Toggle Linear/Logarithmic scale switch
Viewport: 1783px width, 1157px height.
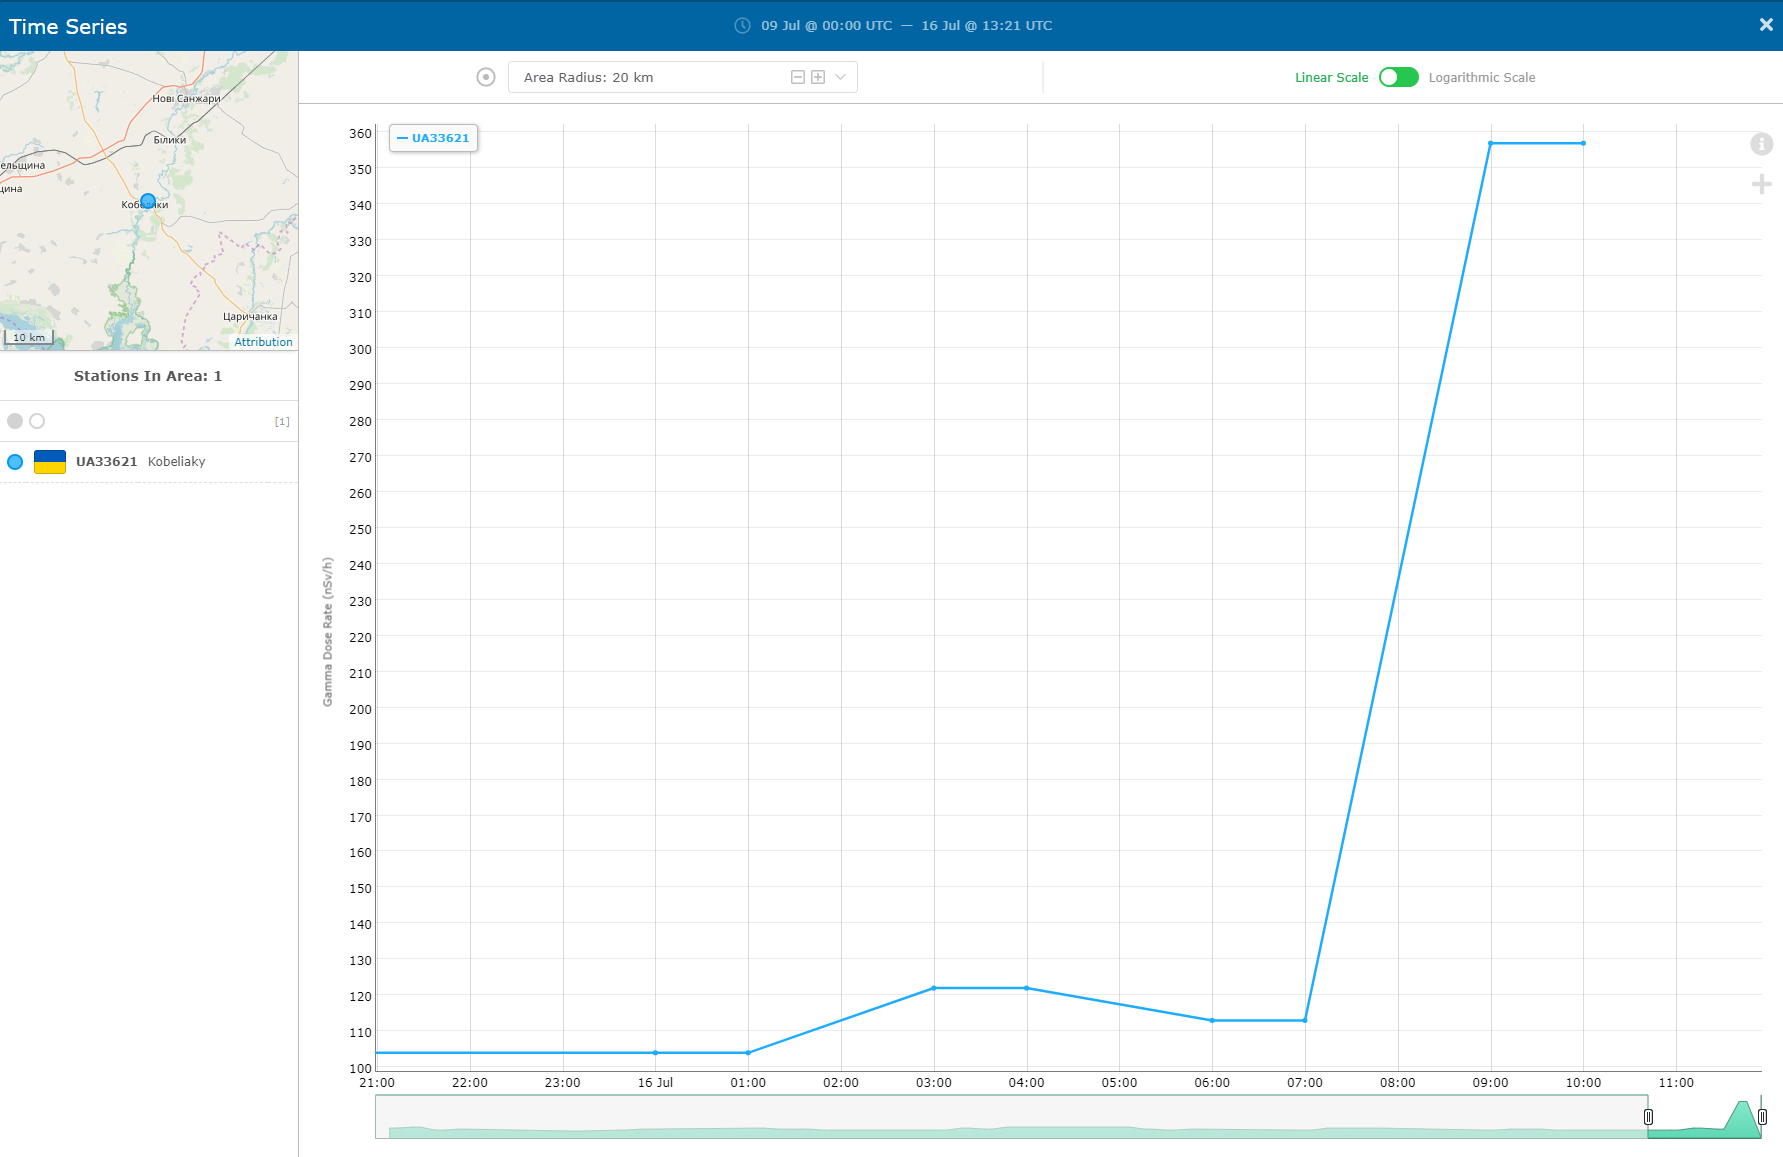(x=1398, y=77)
